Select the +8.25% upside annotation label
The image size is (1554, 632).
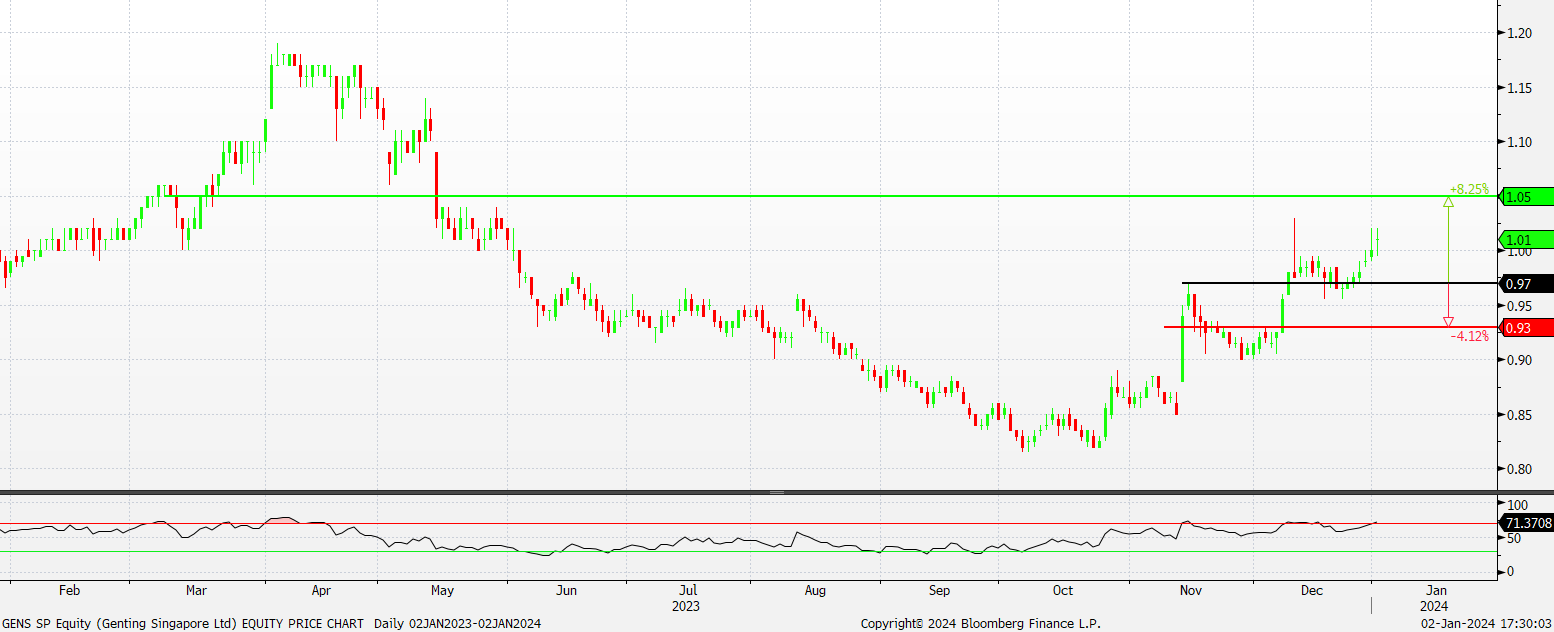click(1468, 189)
